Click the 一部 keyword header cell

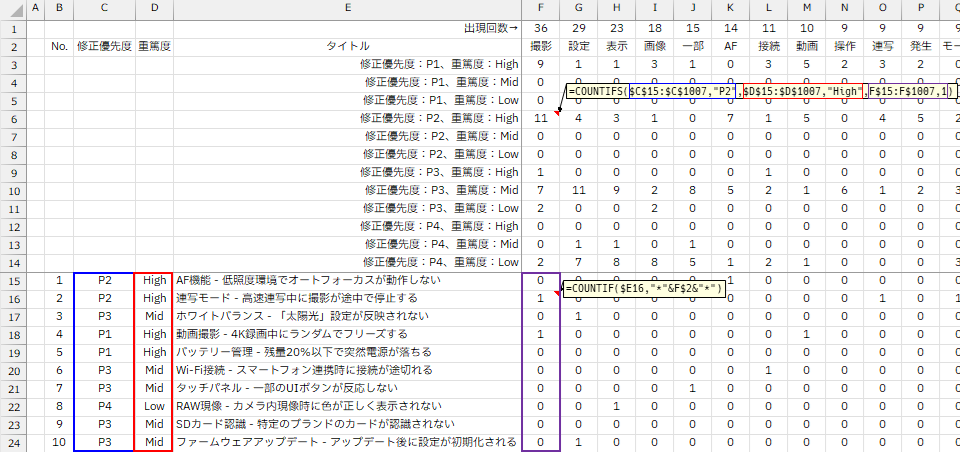(x=692, y=47)
